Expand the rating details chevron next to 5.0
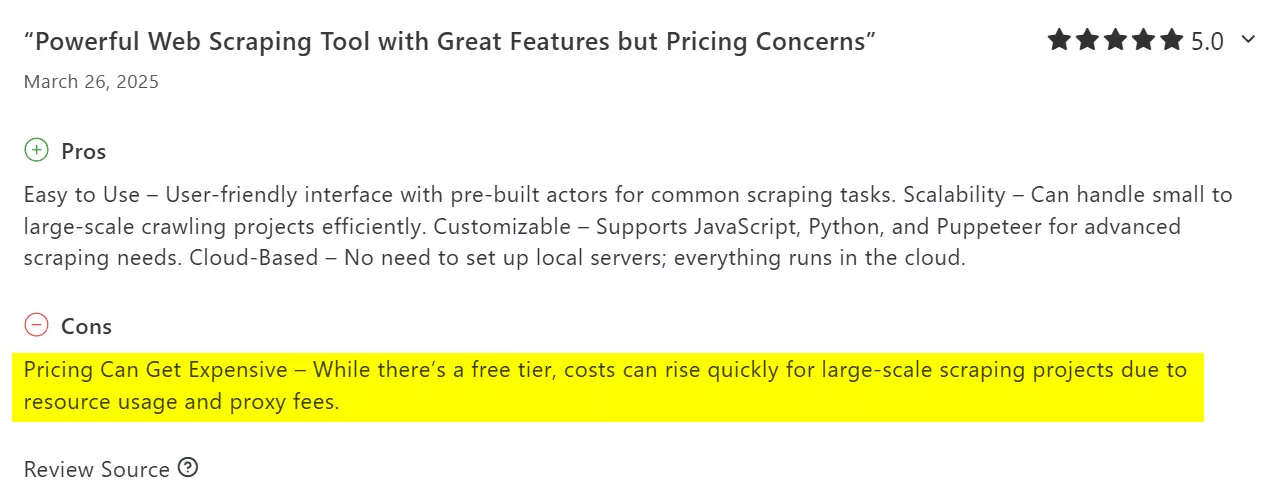Viewport: 1287px width, 498px height. click(x=1247, y=40)
